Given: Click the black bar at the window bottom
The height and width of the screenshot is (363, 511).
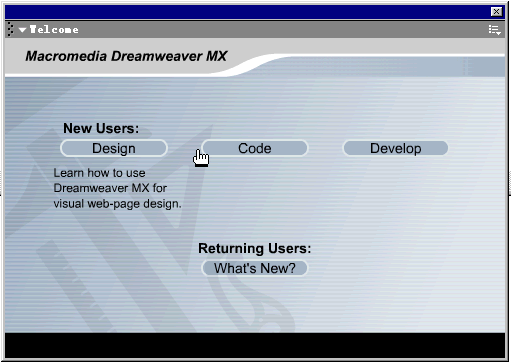Looking at the screenshot, I should pyautogui.click(x=255, y=346).
